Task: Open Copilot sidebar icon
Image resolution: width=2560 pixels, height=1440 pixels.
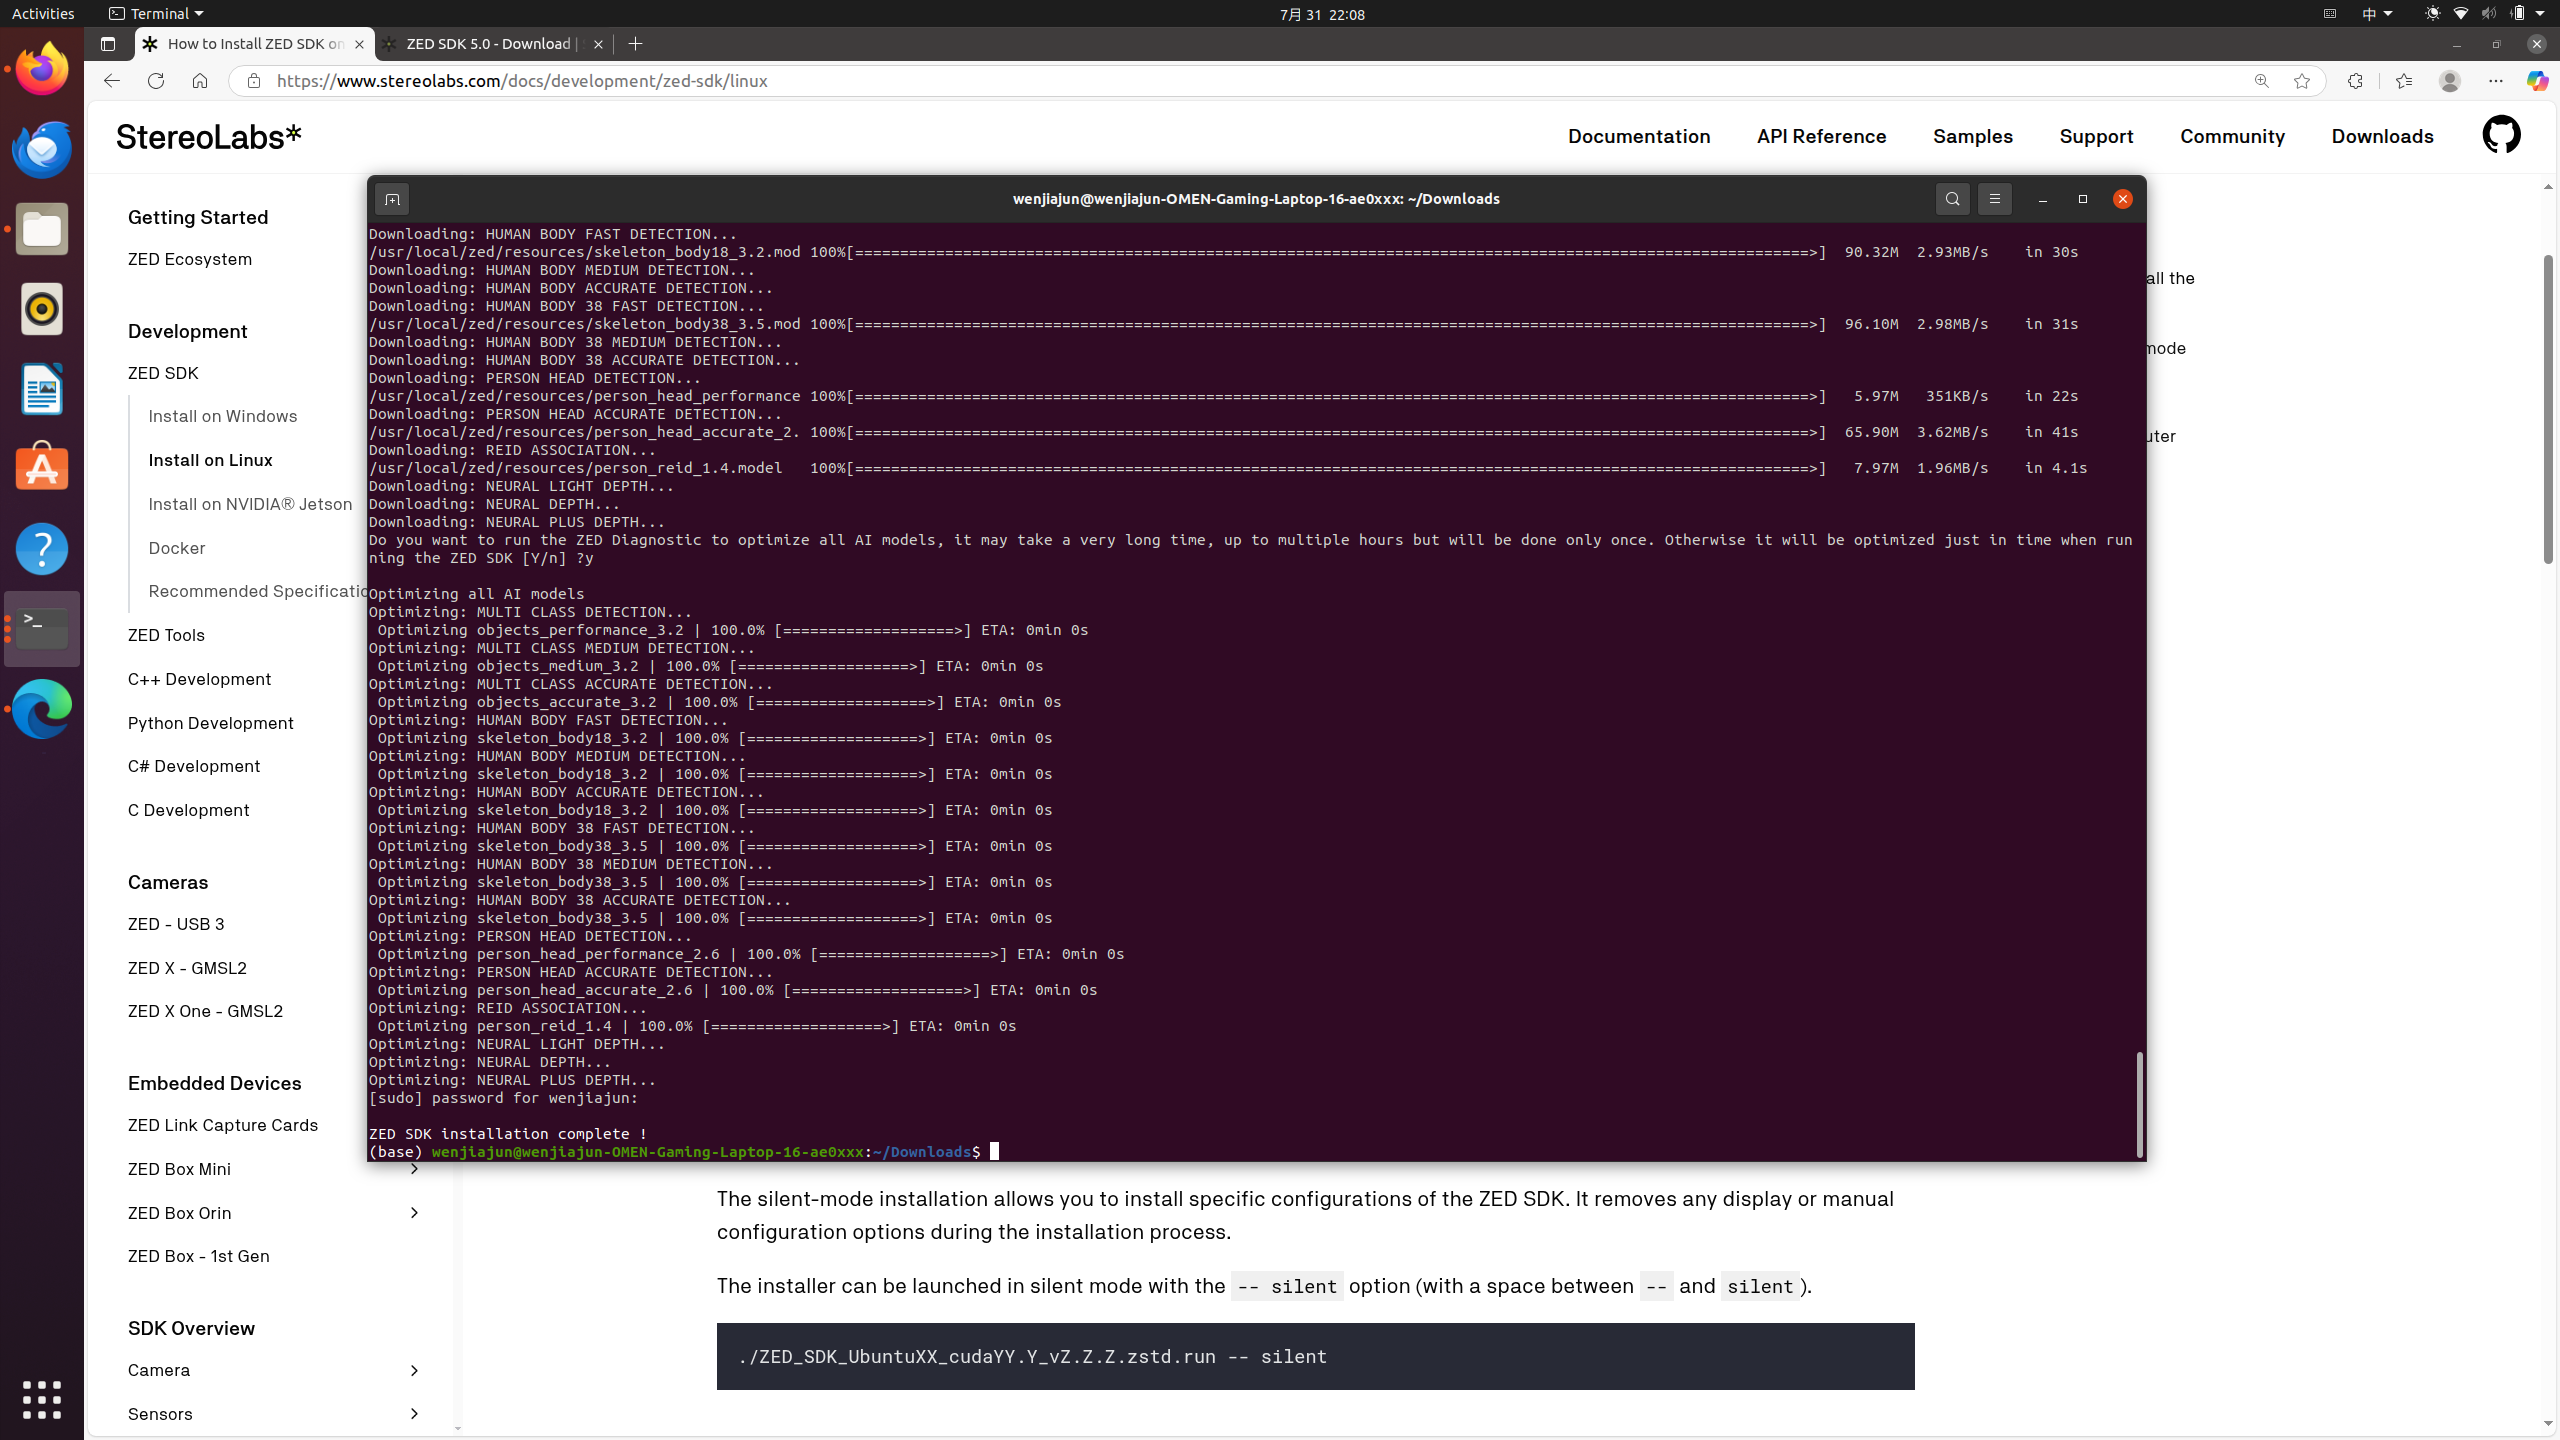Action: tap(2537, 81)
